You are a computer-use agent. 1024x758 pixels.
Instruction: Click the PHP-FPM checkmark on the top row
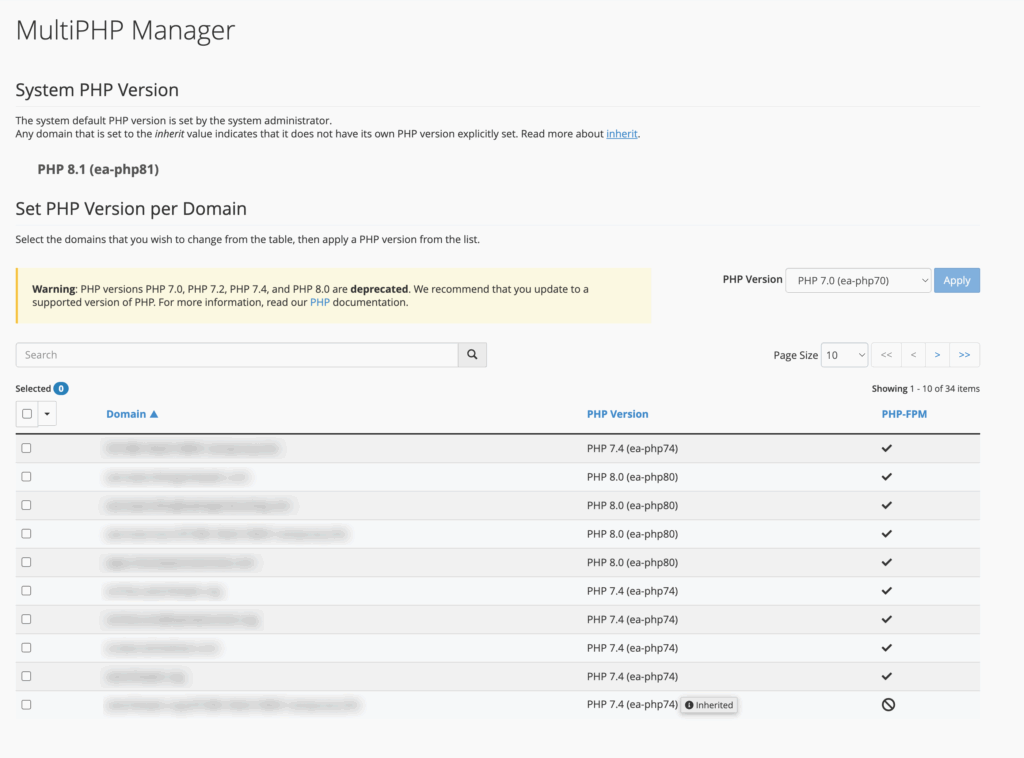click(886, 448)
